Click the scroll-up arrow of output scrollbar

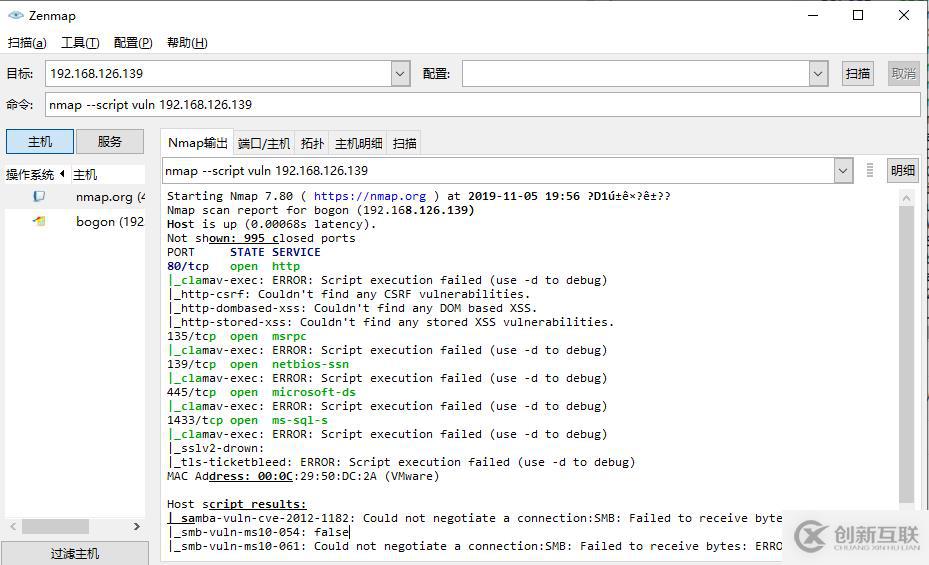point(906,198)
